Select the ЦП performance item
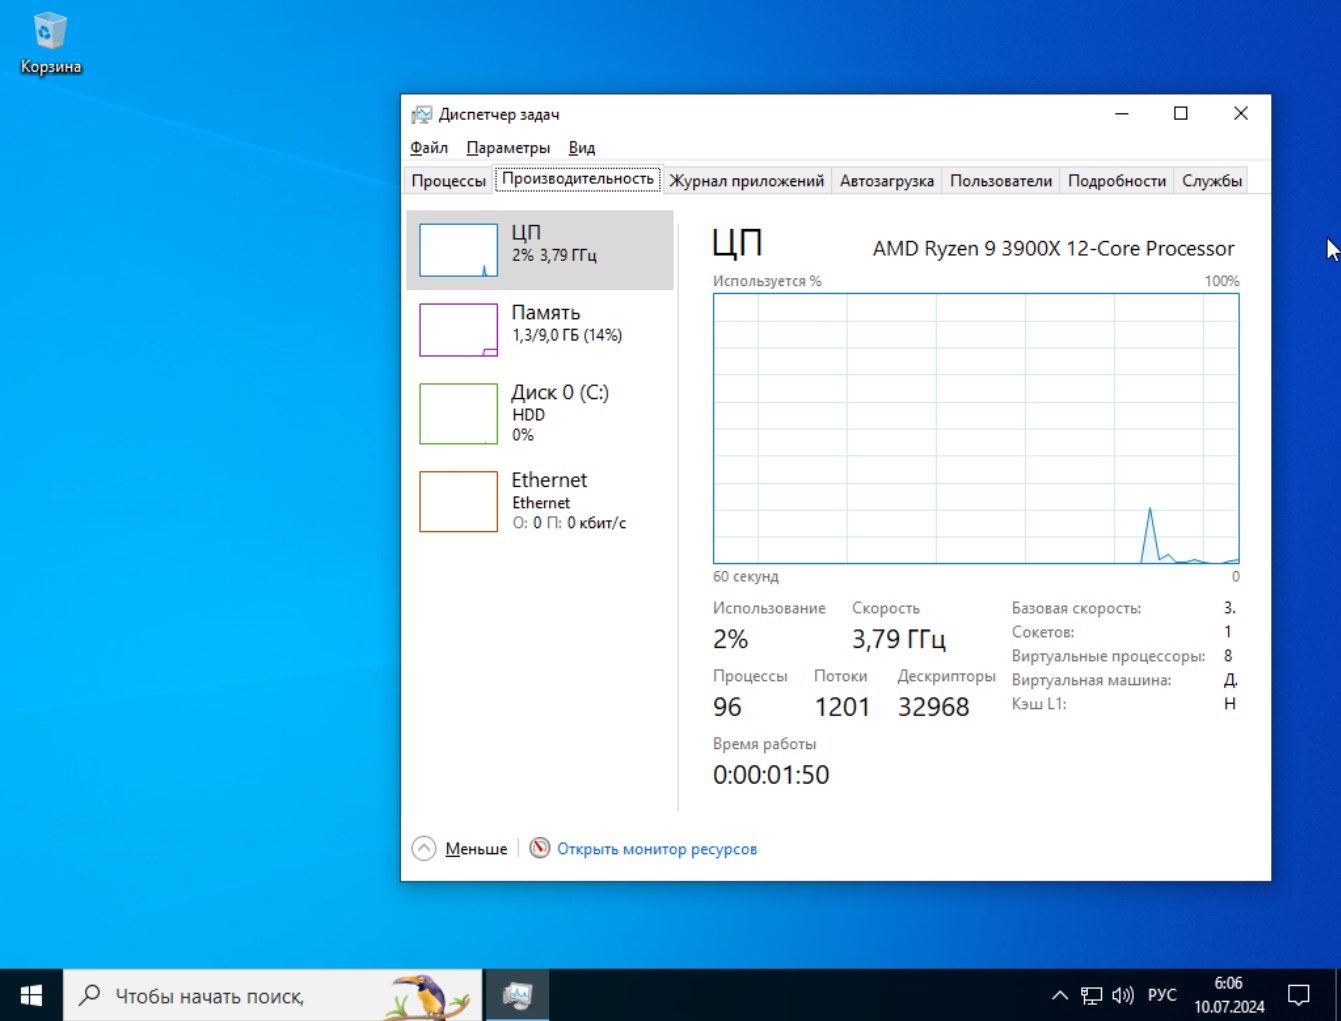This screenshot has width=1341, height=1021. pos(540,250)
